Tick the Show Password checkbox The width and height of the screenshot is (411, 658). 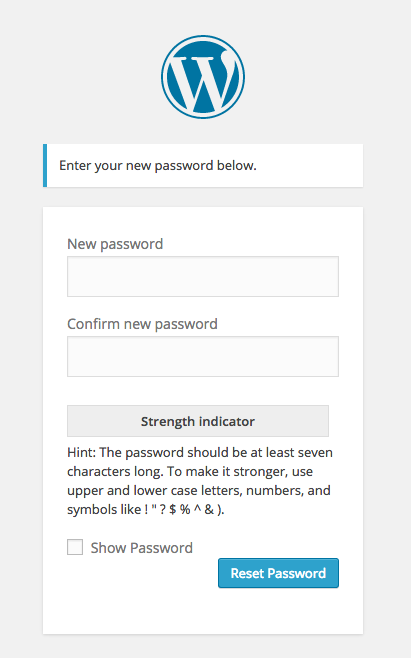tap(75, 547)
